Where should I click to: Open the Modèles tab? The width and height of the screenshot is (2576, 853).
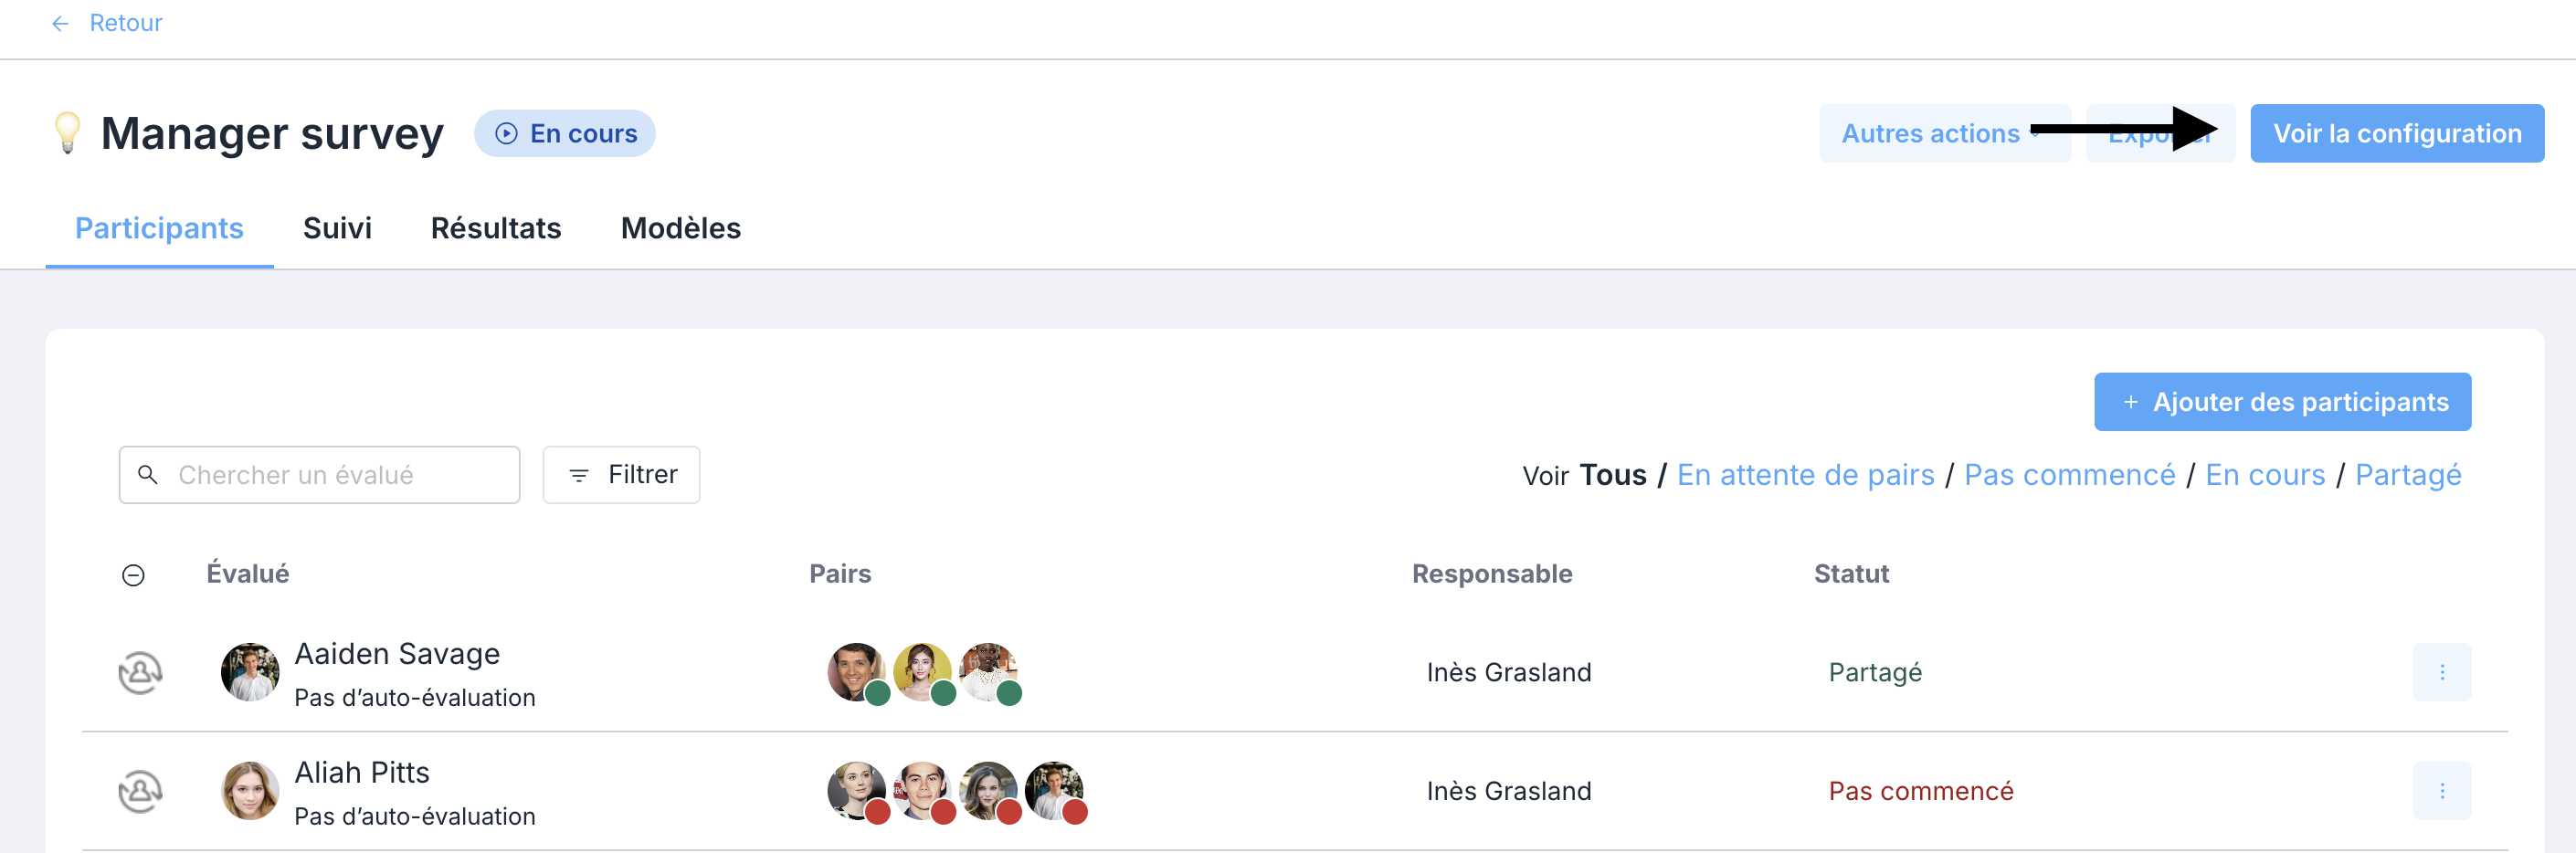click(x=681, y=228)
